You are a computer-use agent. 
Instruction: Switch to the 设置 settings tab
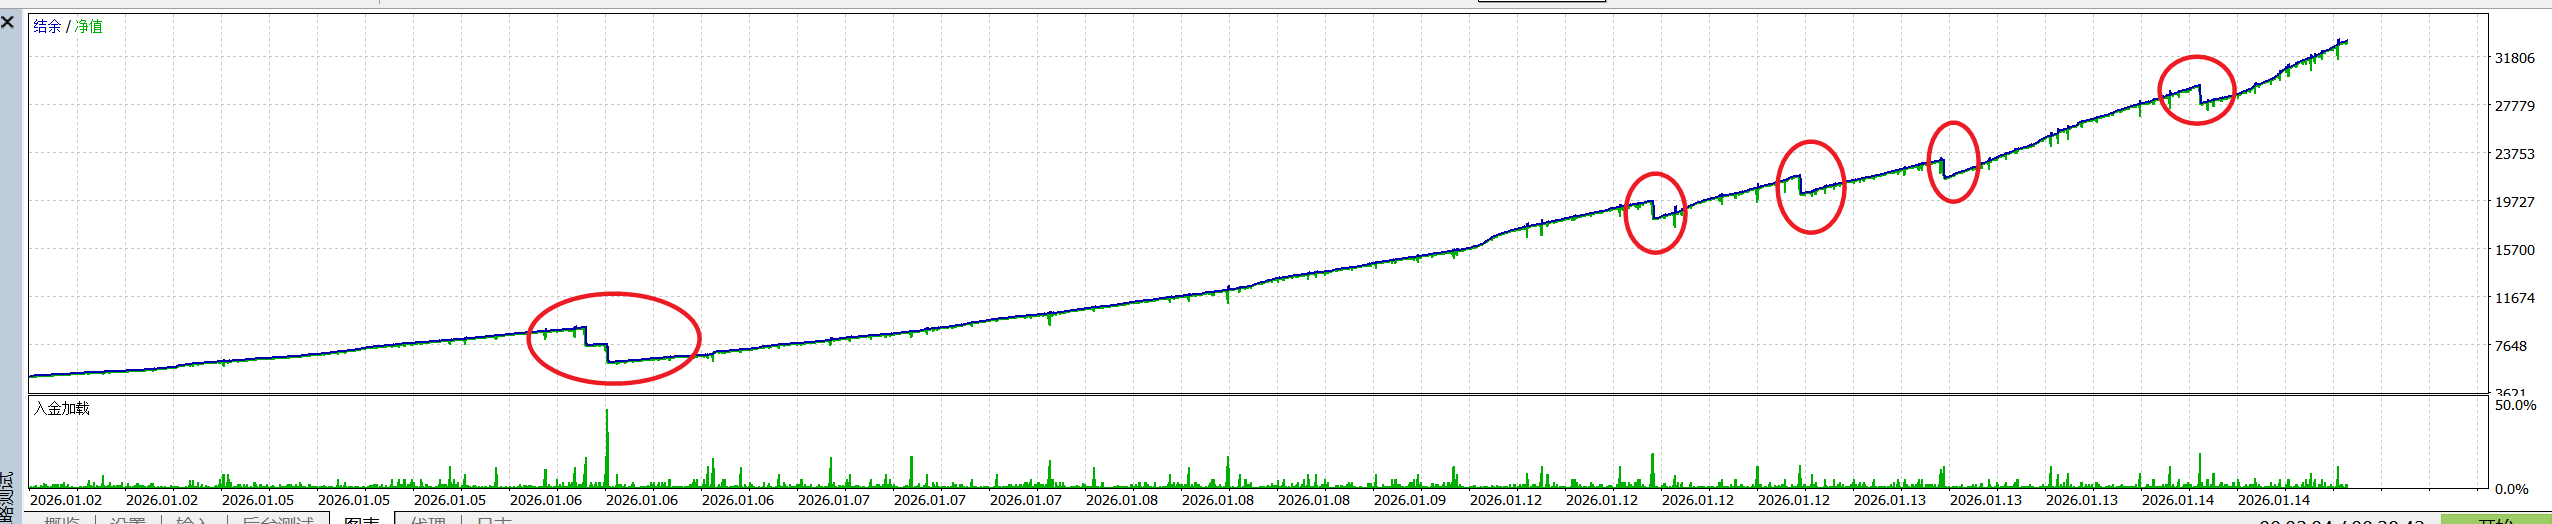[128, 519]
